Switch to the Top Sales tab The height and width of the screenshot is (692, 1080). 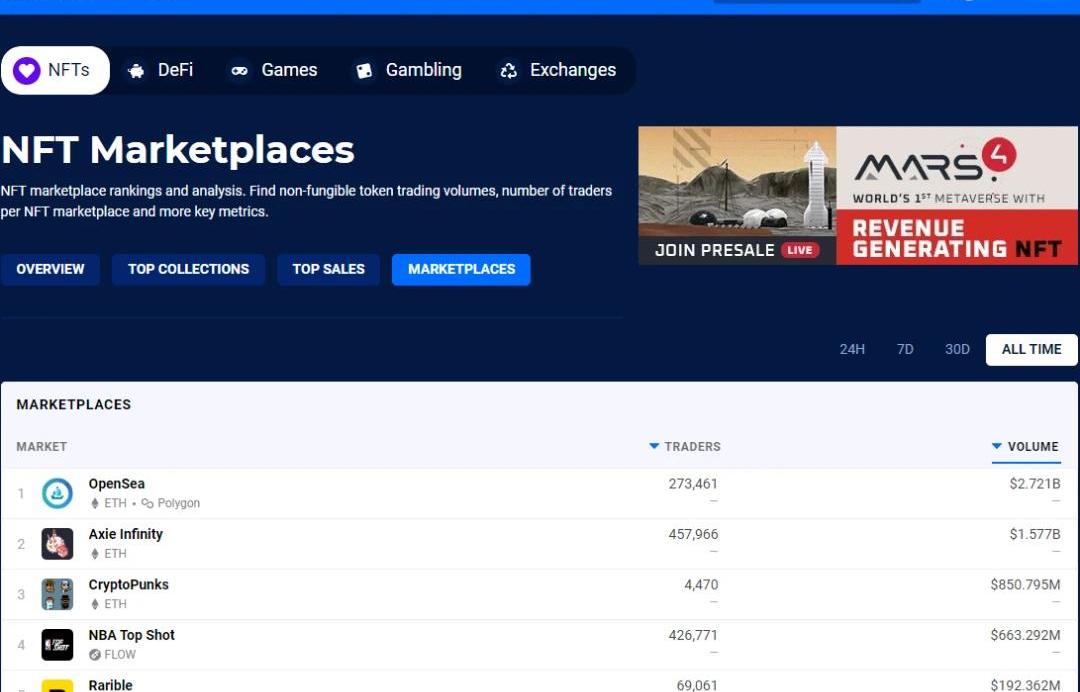pyautogui.click(x=329, y=269)
